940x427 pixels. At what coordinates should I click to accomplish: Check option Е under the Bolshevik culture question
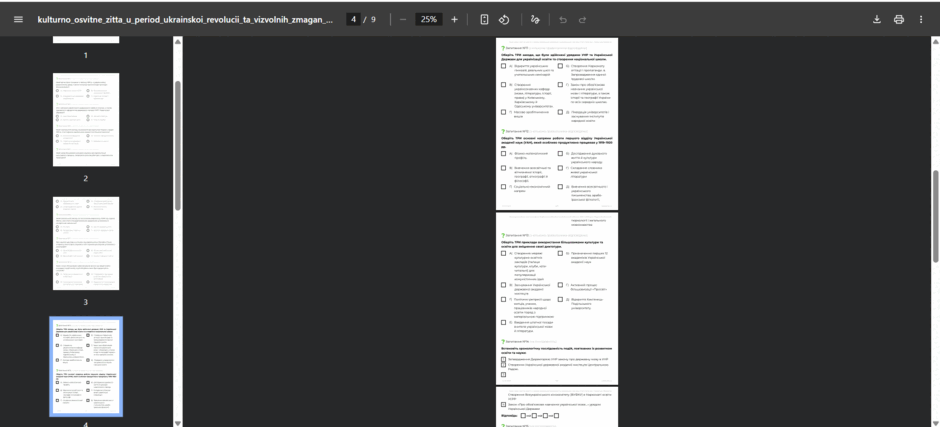coord(504,322)
